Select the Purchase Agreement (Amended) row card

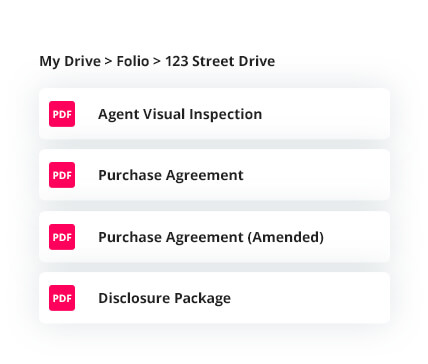[214, 237]
